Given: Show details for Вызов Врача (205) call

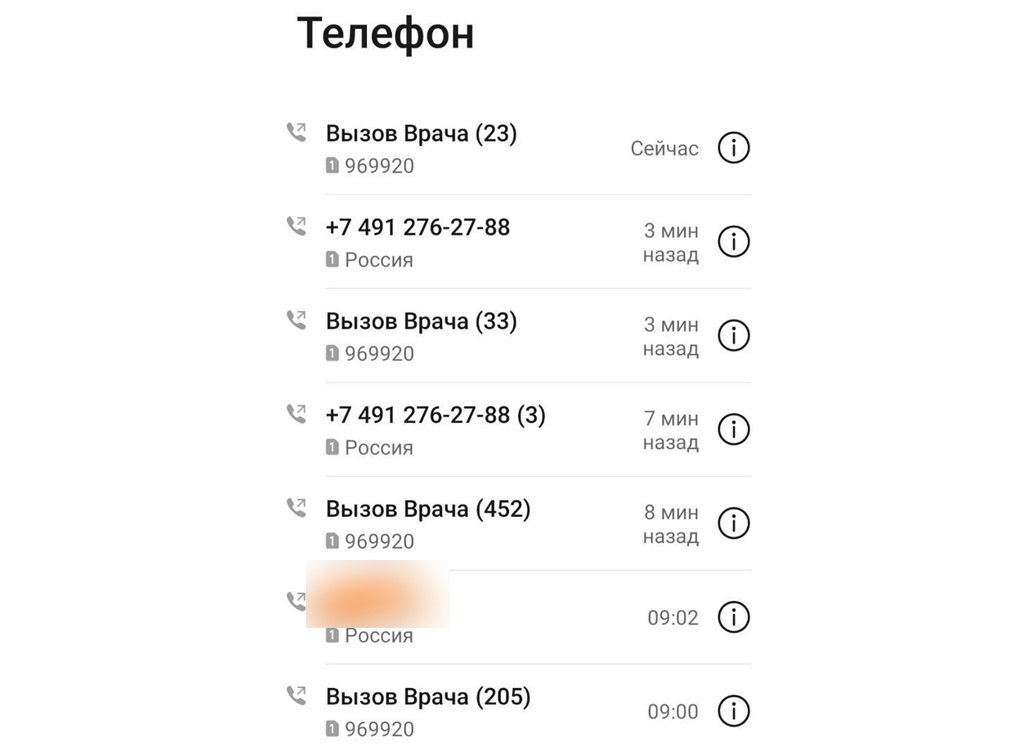Looking at the screenshot, I should click(x=734, y=711).
